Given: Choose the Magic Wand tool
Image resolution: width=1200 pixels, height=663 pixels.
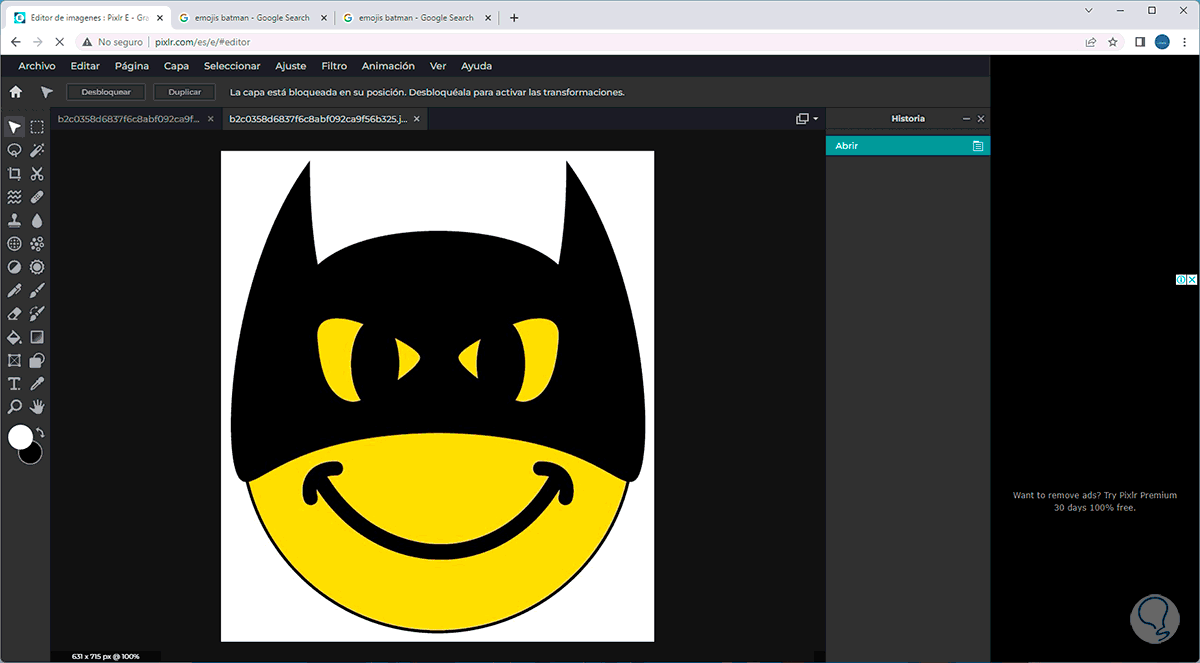Looking at the screenshot, I should pyautogui.click(x=37, y=150).
